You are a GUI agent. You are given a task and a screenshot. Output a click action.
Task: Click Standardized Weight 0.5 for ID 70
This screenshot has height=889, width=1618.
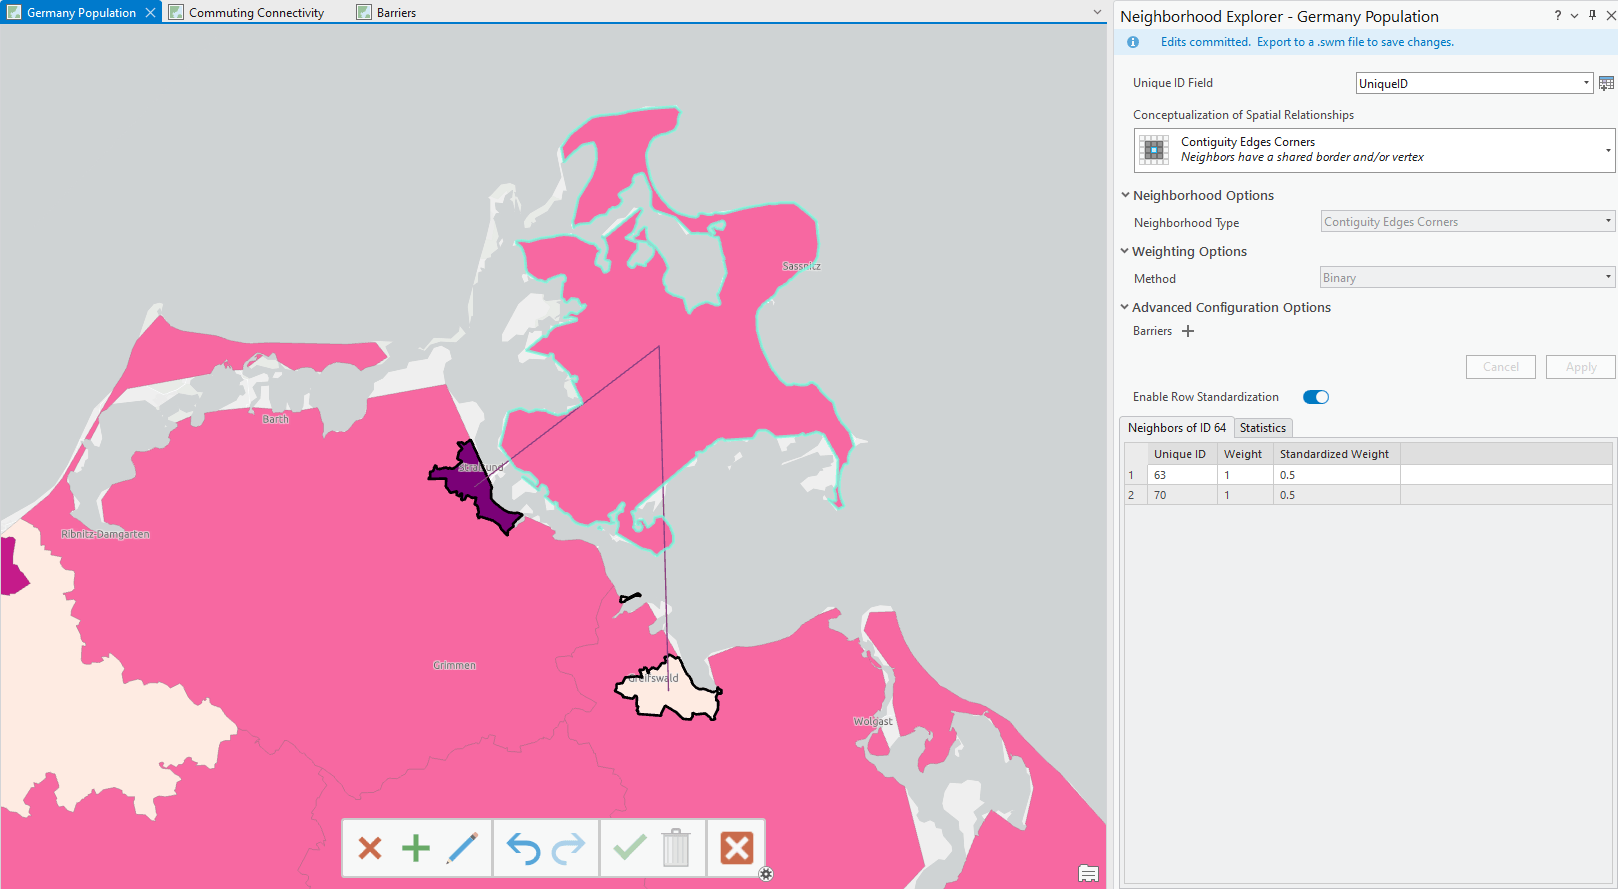pos(1337,495)
